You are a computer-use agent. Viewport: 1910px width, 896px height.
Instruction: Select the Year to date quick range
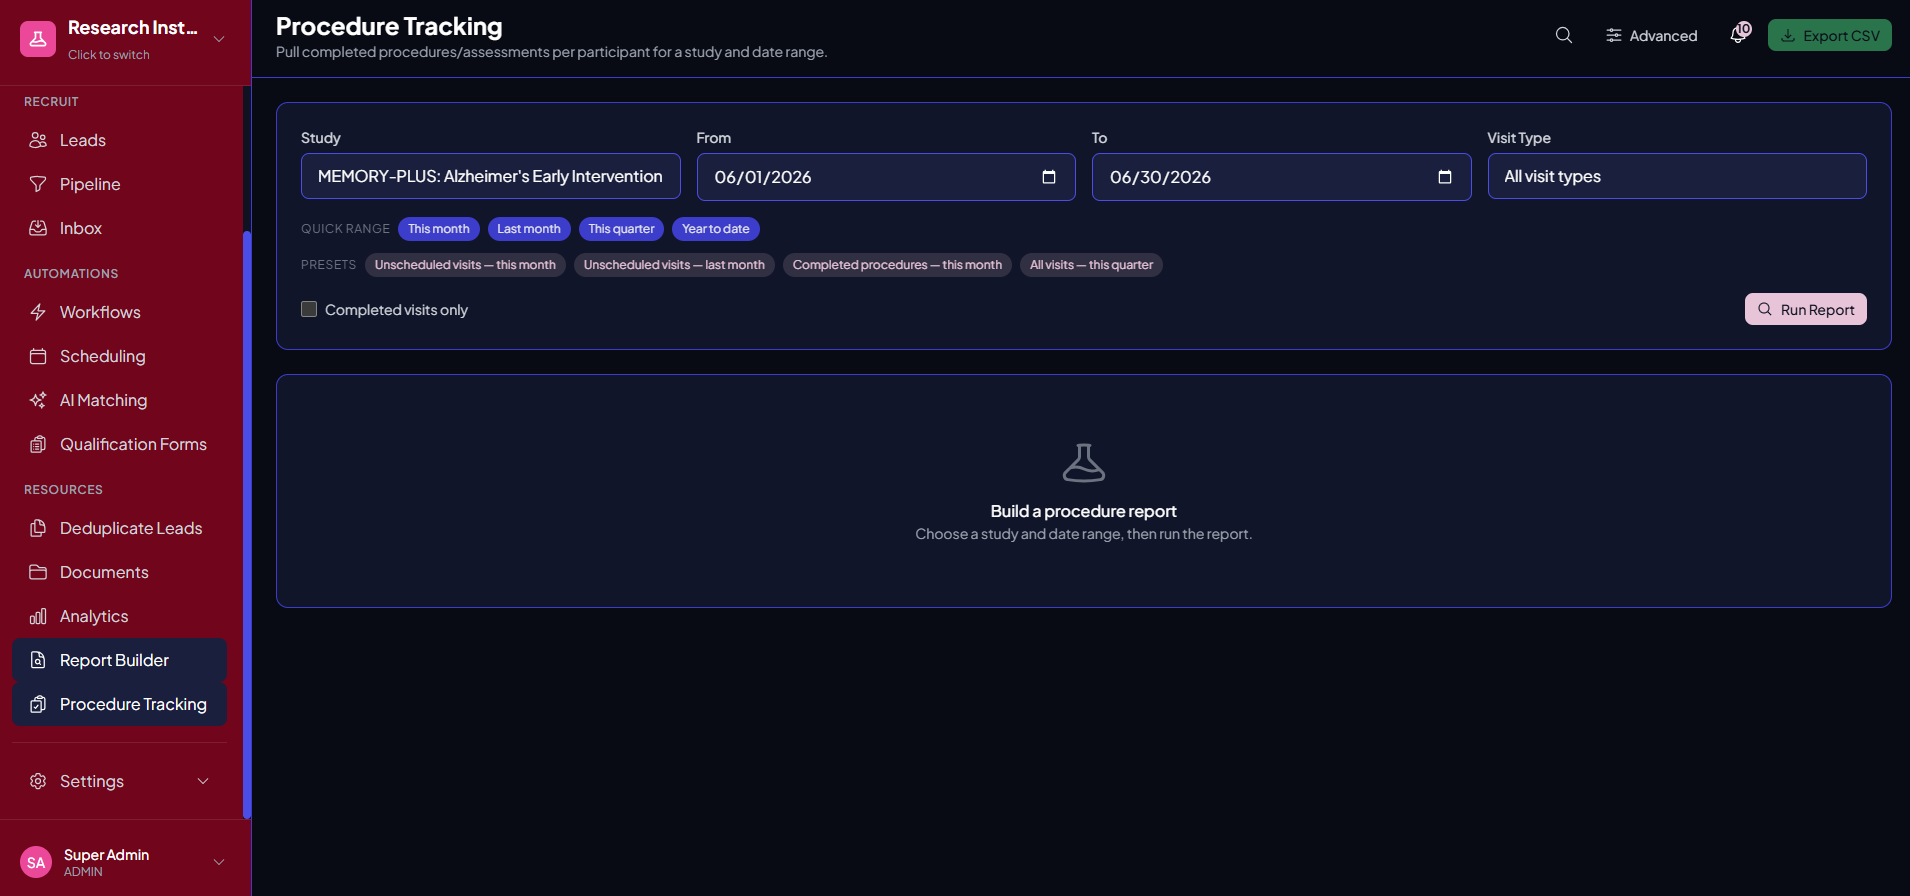coord(716,229)
